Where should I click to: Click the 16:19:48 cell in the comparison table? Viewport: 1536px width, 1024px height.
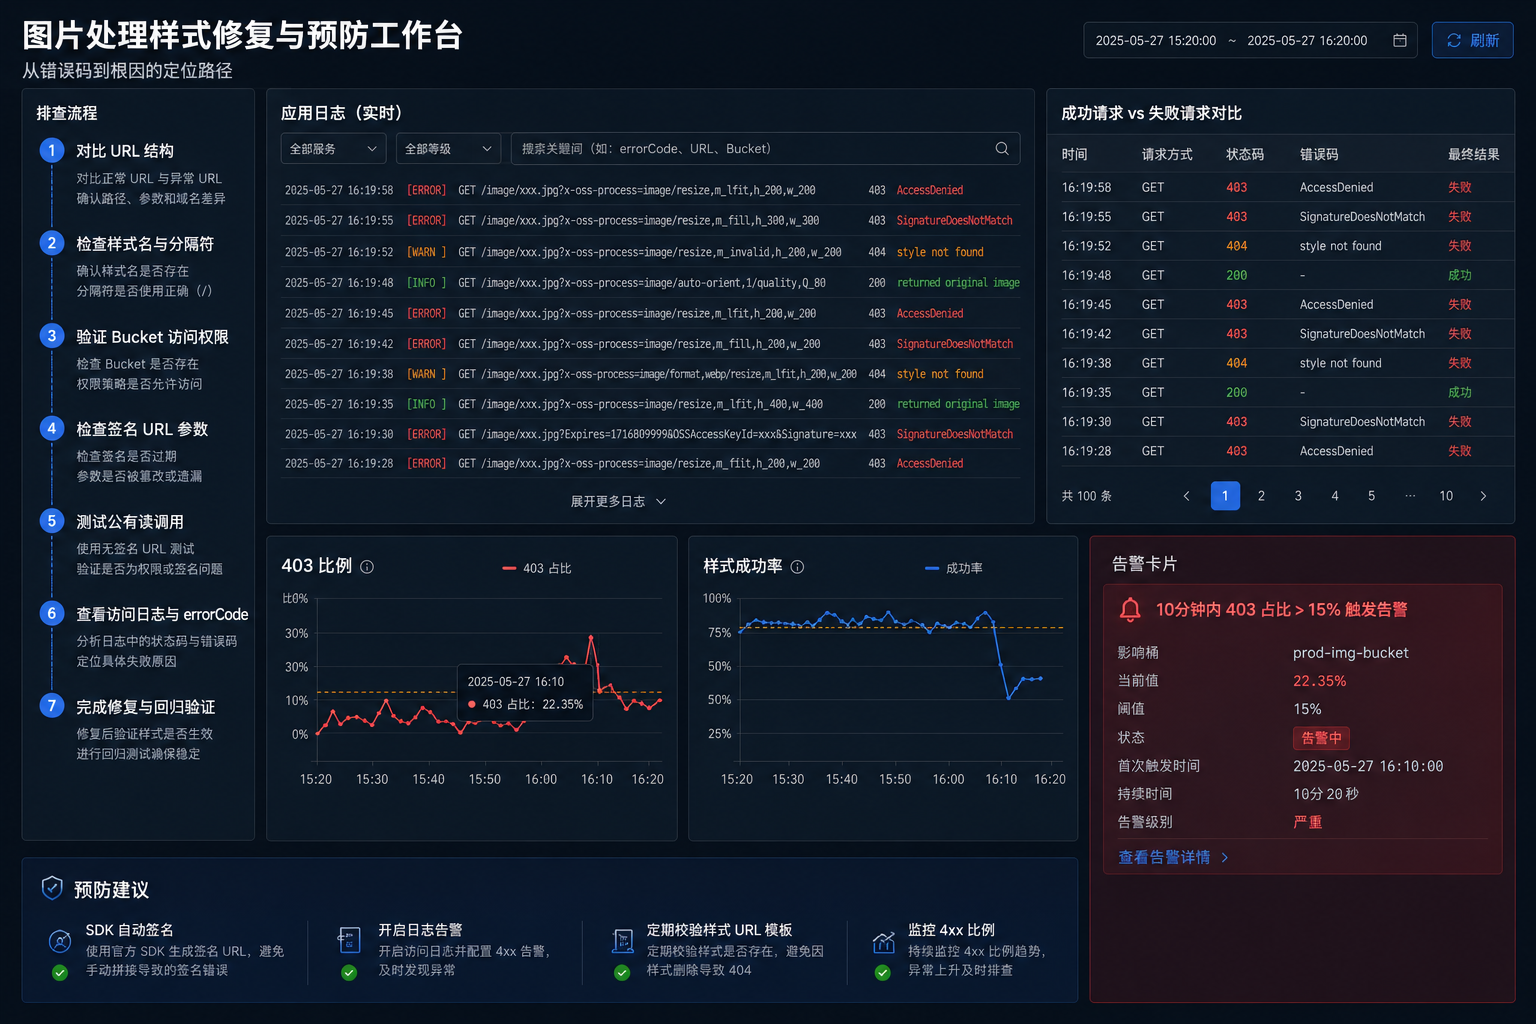(1086, 275)
